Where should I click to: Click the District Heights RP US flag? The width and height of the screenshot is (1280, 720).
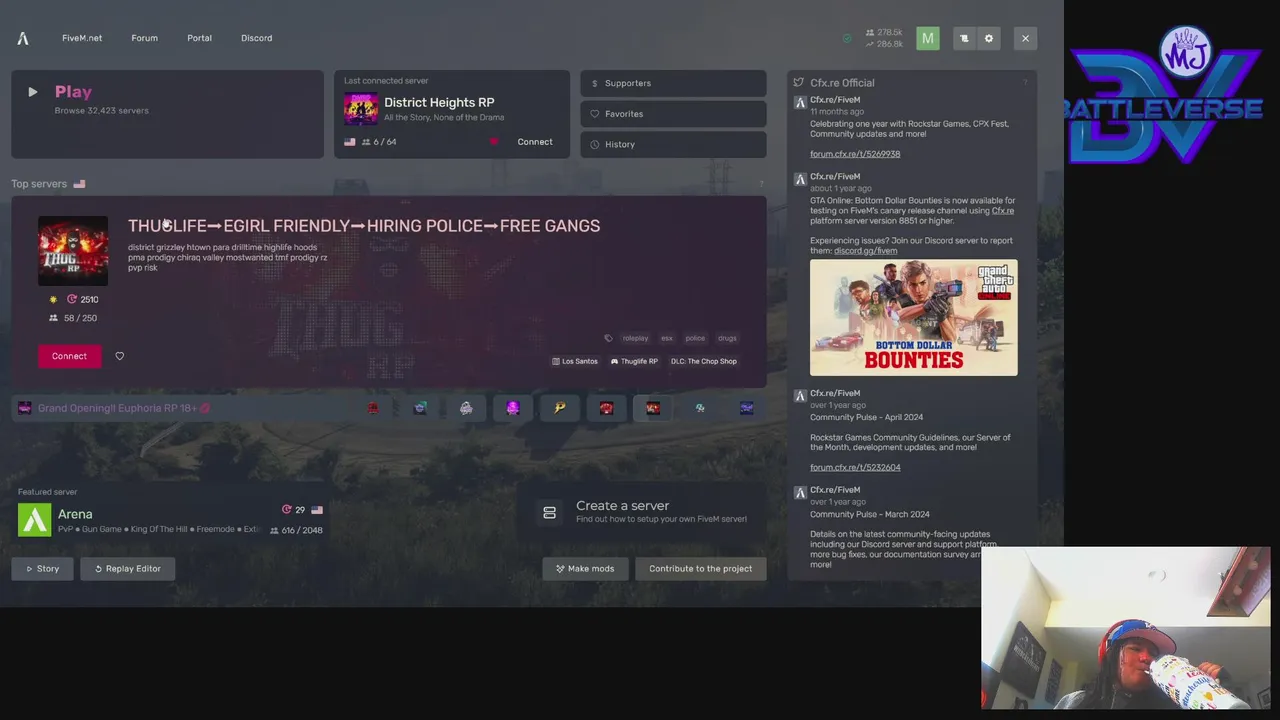coord(350,142)
